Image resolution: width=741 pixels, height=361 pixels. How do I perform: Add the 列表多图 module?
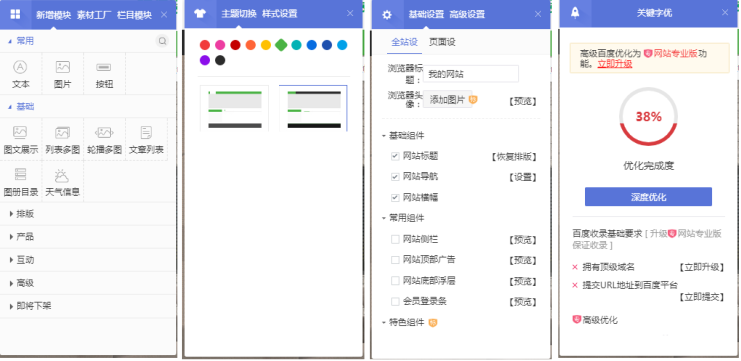(x=63, y=140)
